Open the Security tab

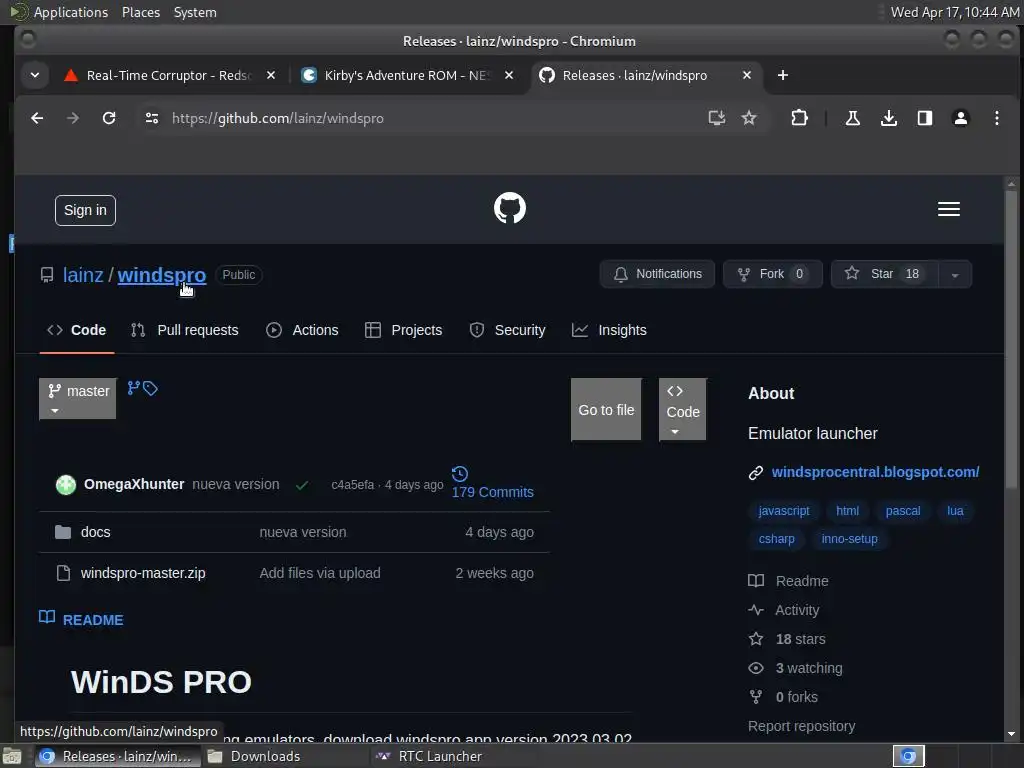(x=507, y=330)
